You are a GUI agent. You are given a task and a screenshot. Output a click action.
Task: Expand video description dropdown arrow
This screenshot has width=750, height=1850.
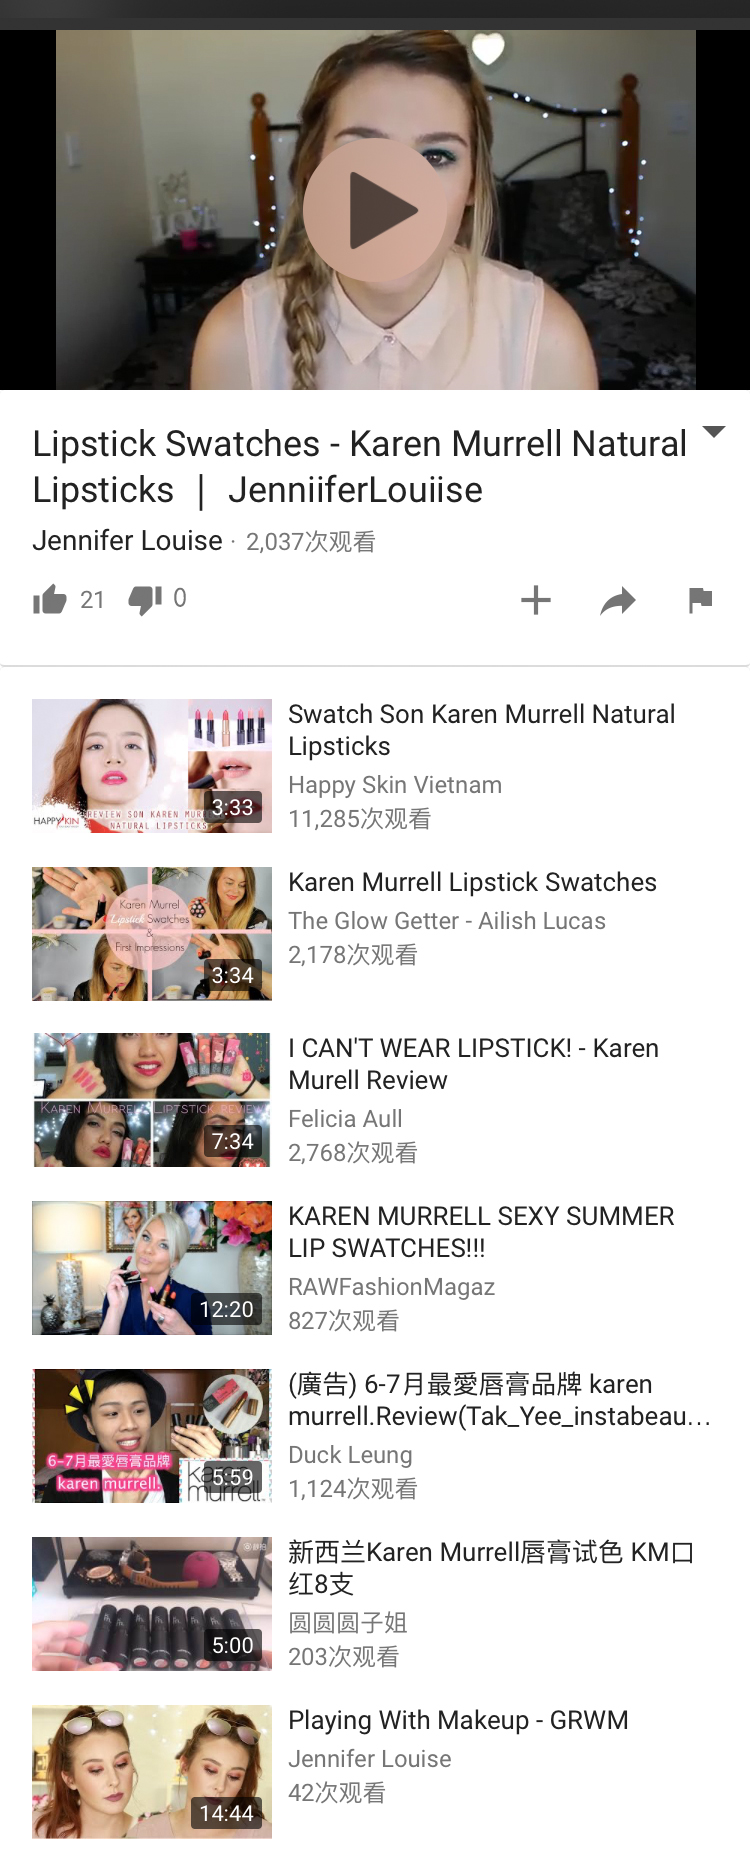[x=714, y=432]
